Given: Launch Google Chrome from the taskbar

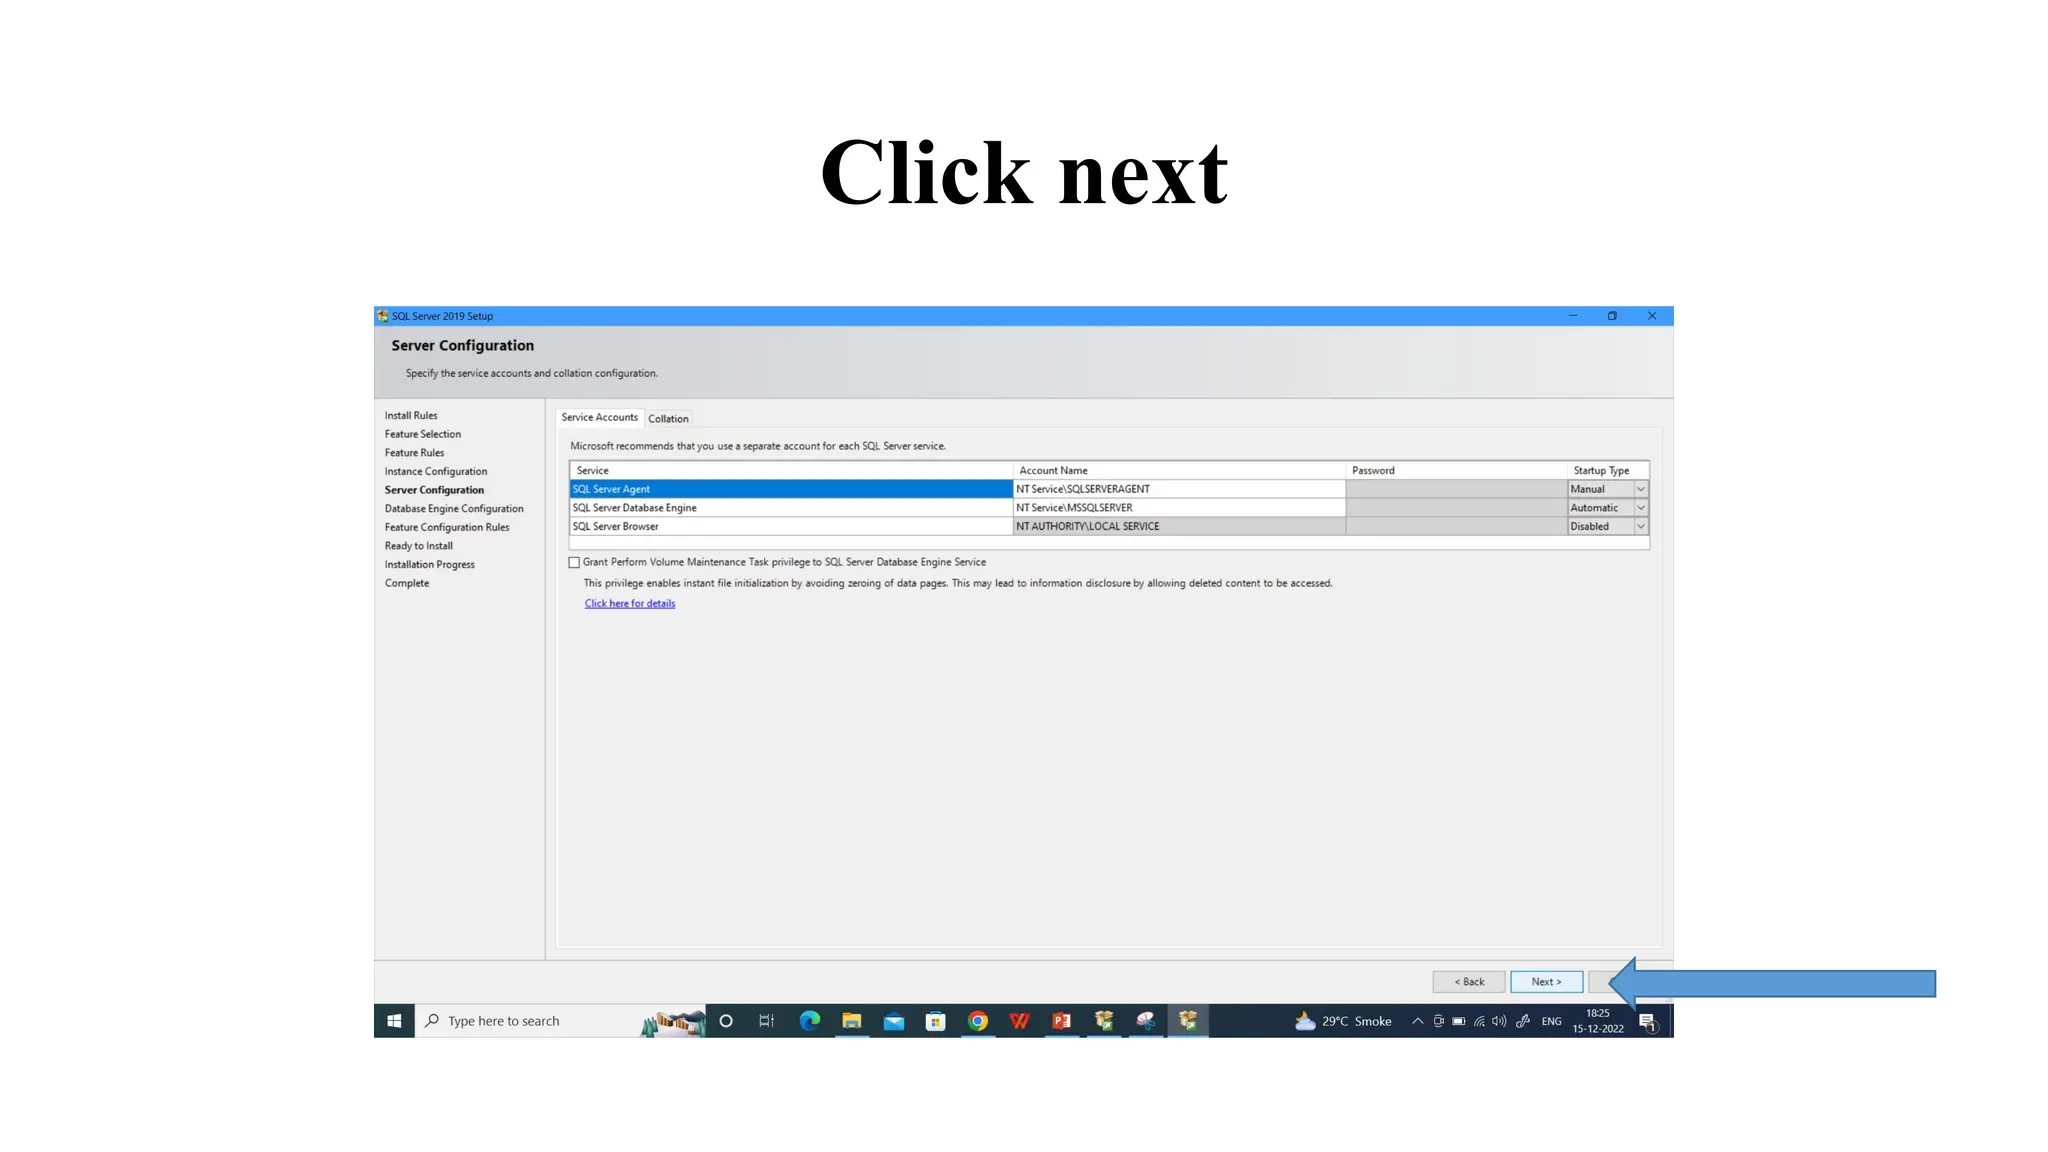Looking at the screenshot, I should tap(978, 1021).
